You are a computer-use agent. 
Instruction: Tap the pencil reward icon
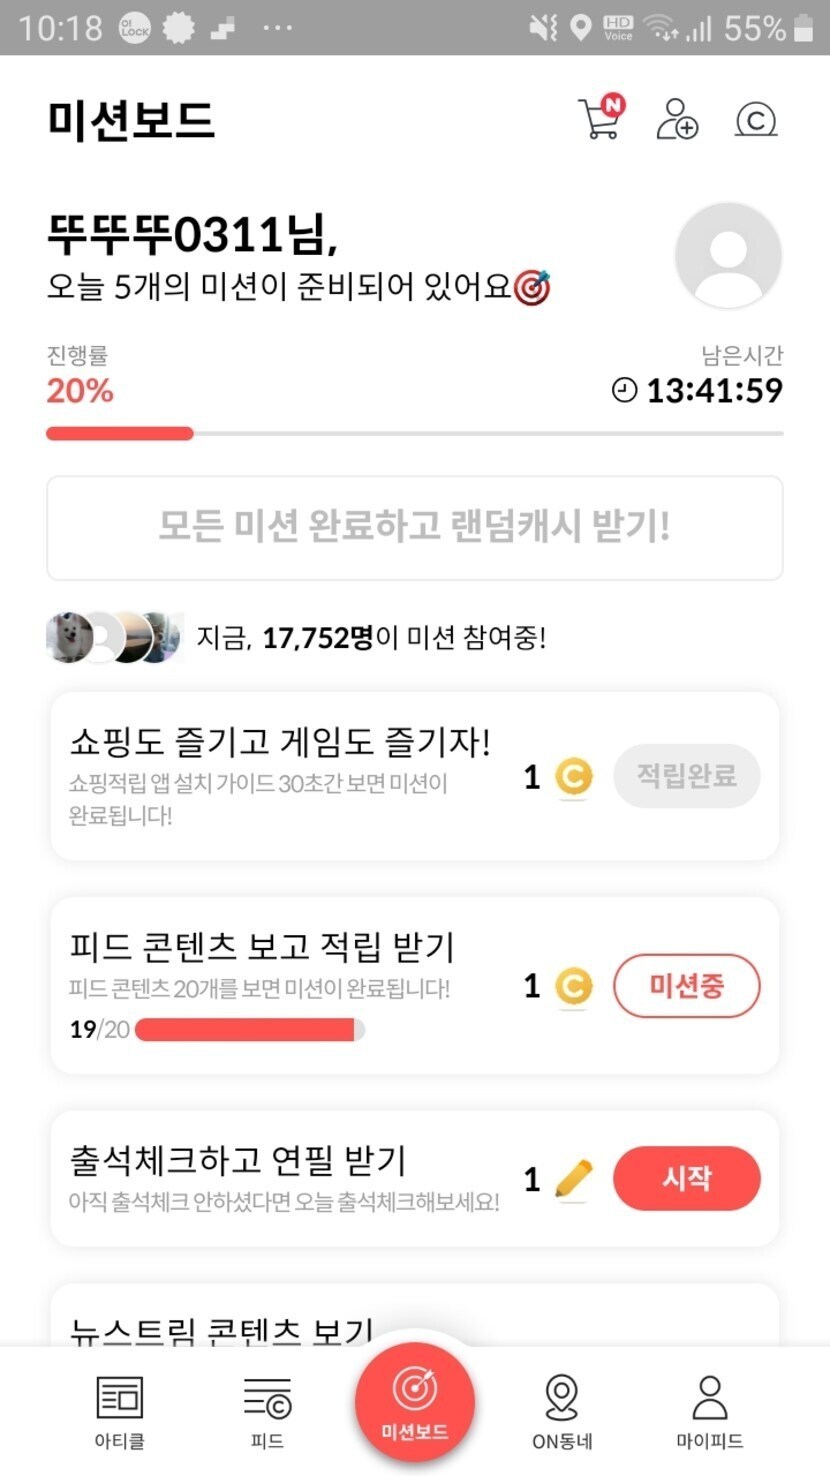573,1179
